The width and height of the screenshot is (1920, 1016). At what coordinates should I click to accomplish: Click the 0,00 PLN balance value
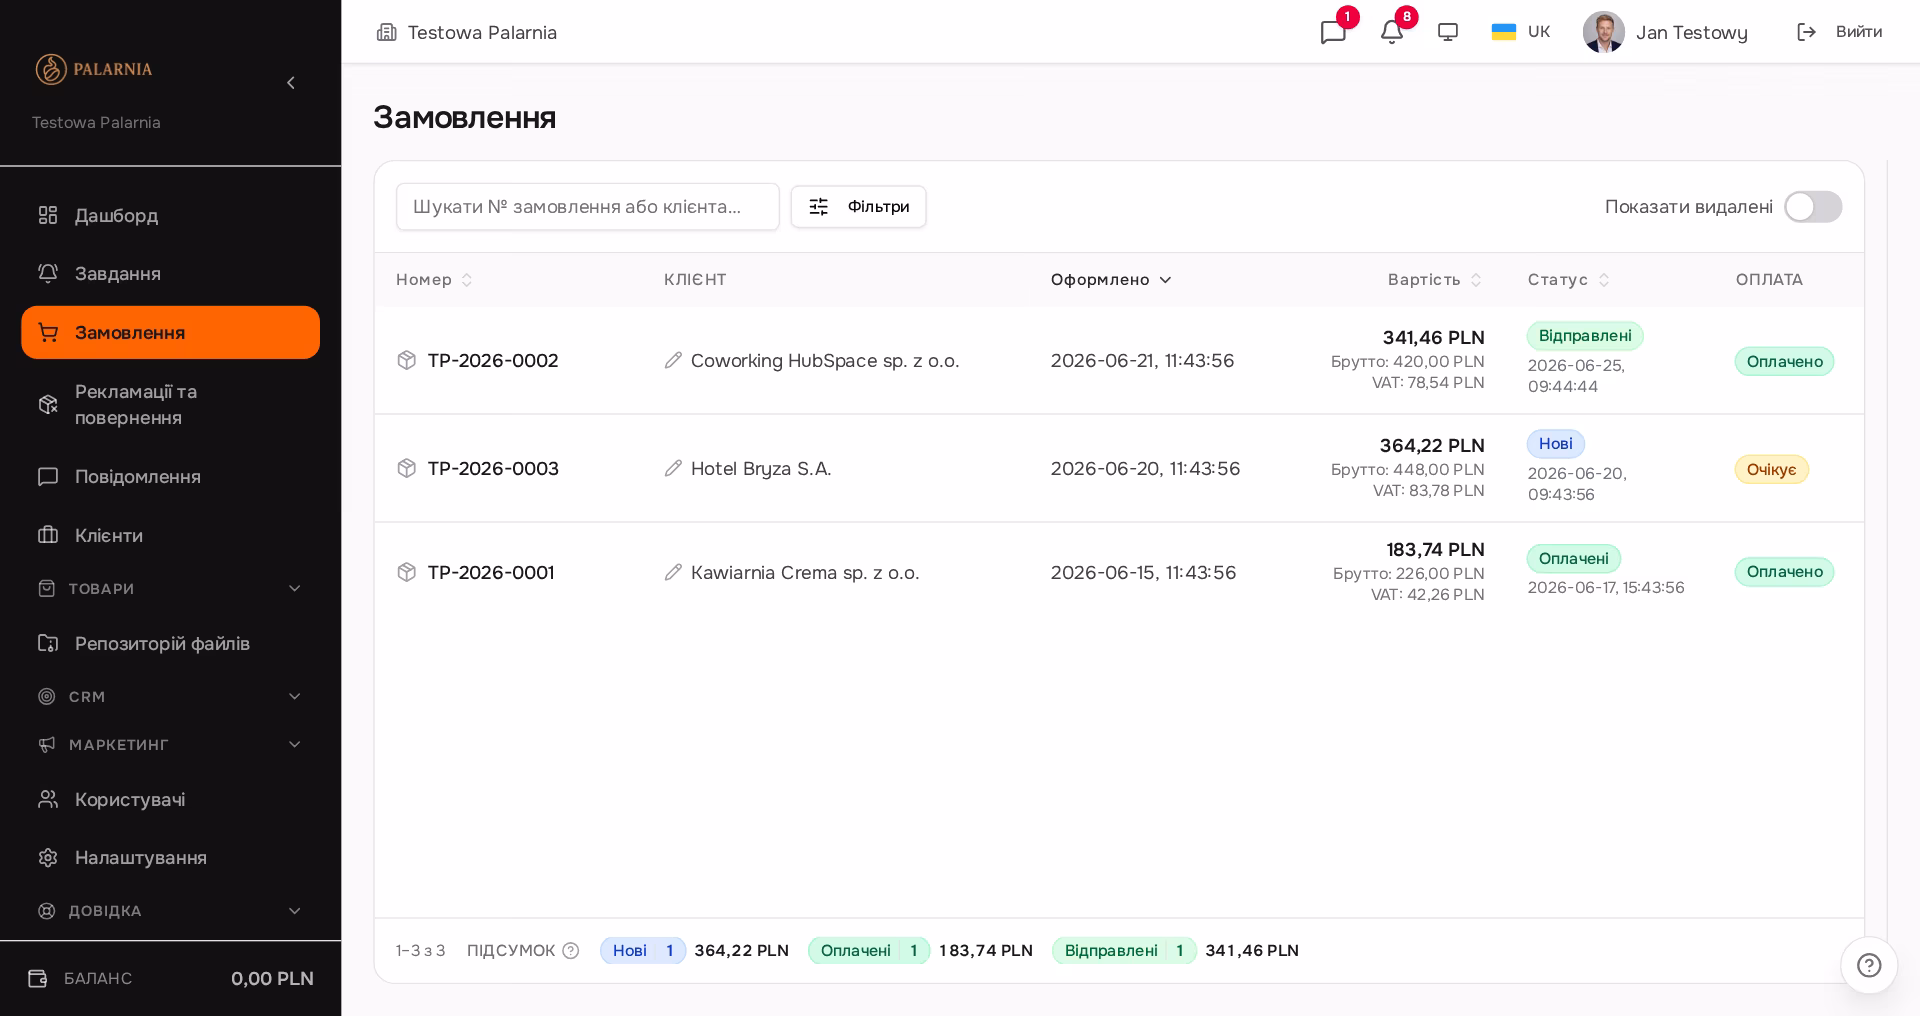(x=272, y=978)
